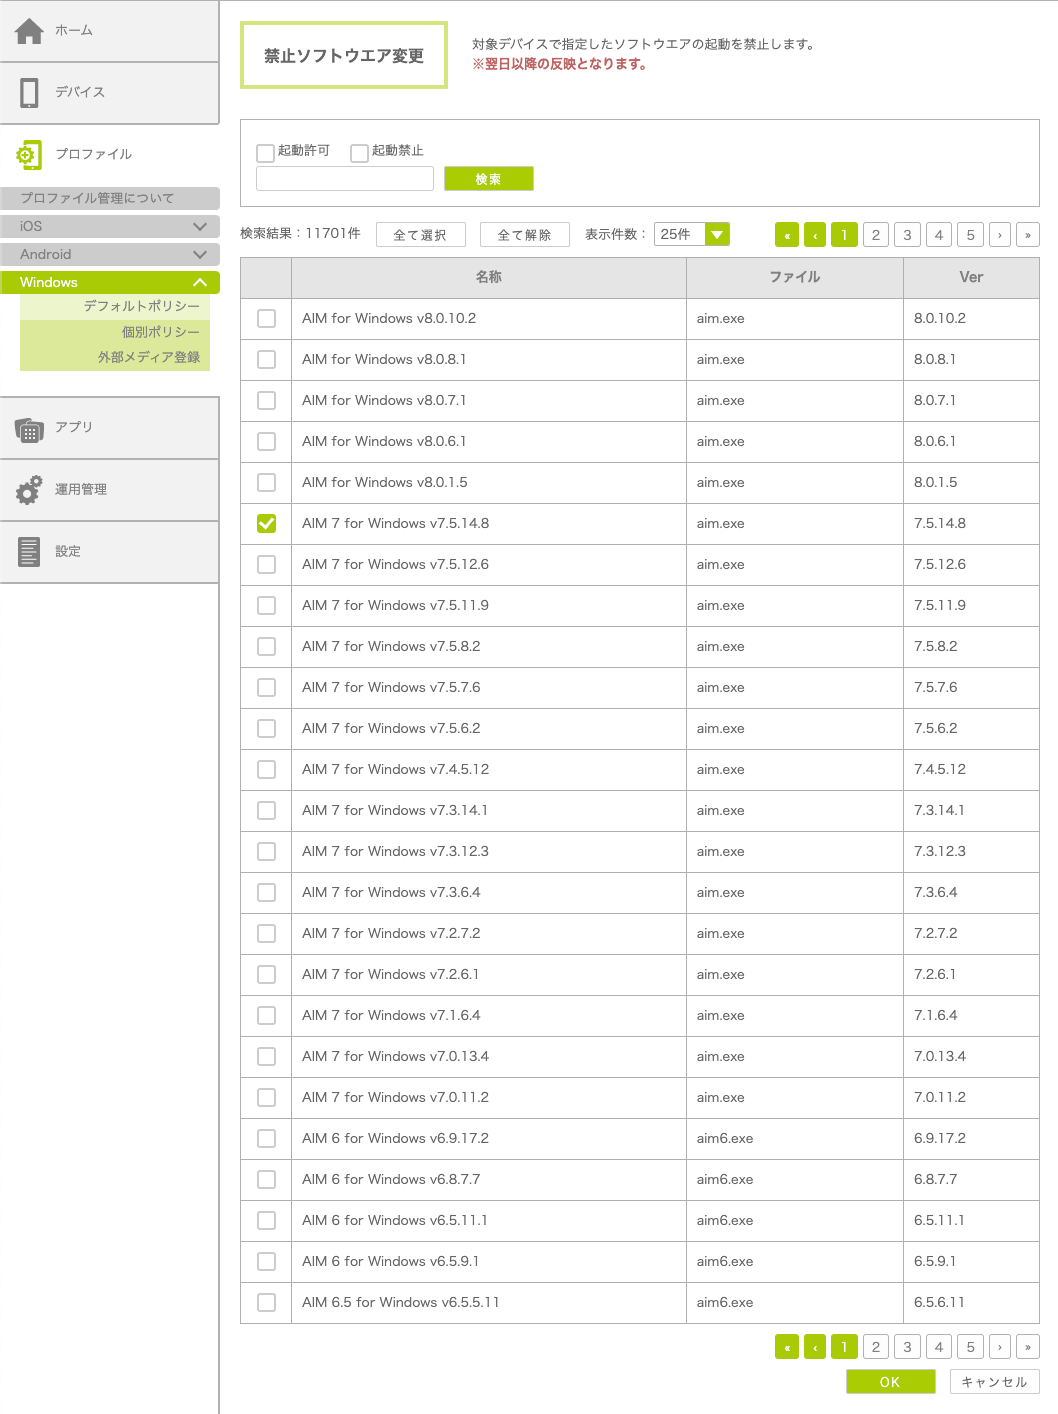This screenshot has width=1058, height=1414.
Task: Check the AIM 7 for Windows v7.1.6.4 row
Action: point(266,1015)
